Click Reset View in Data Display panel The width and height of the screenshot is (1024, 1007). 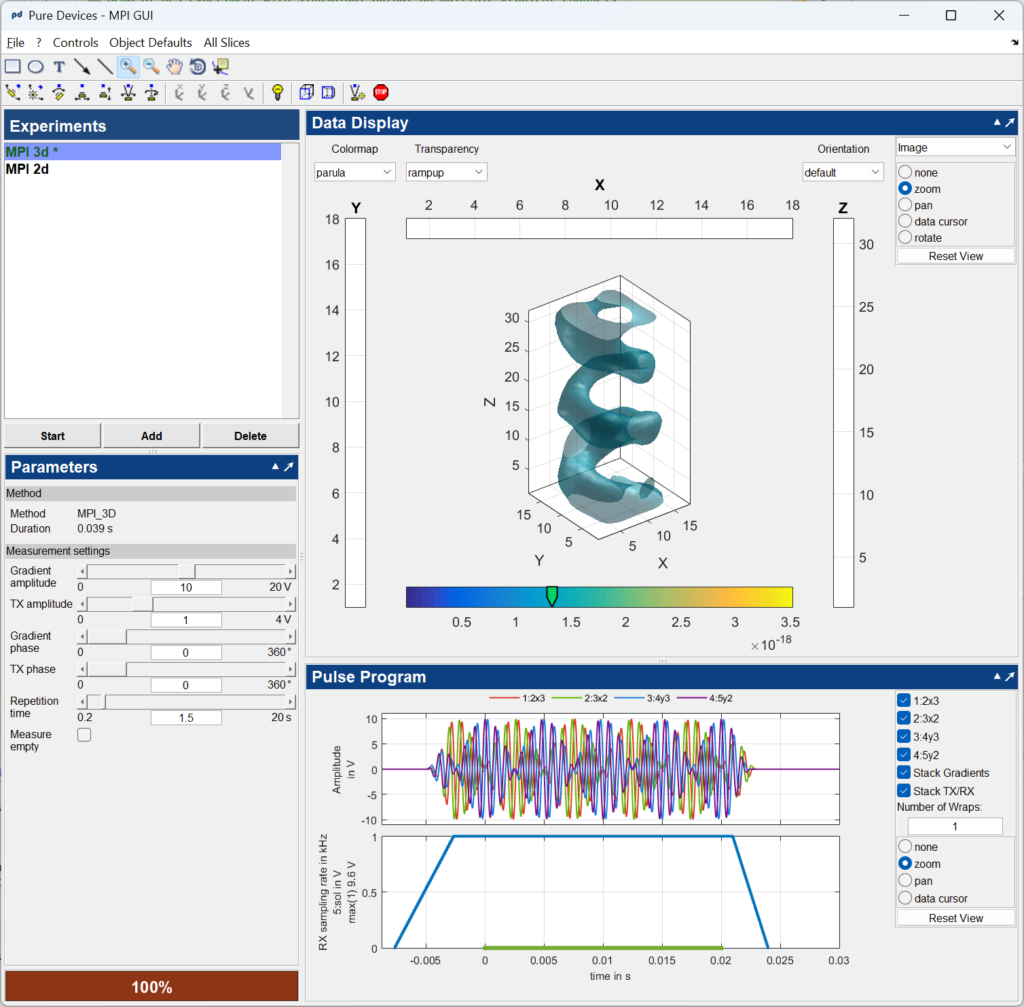(x=955, y=256)
